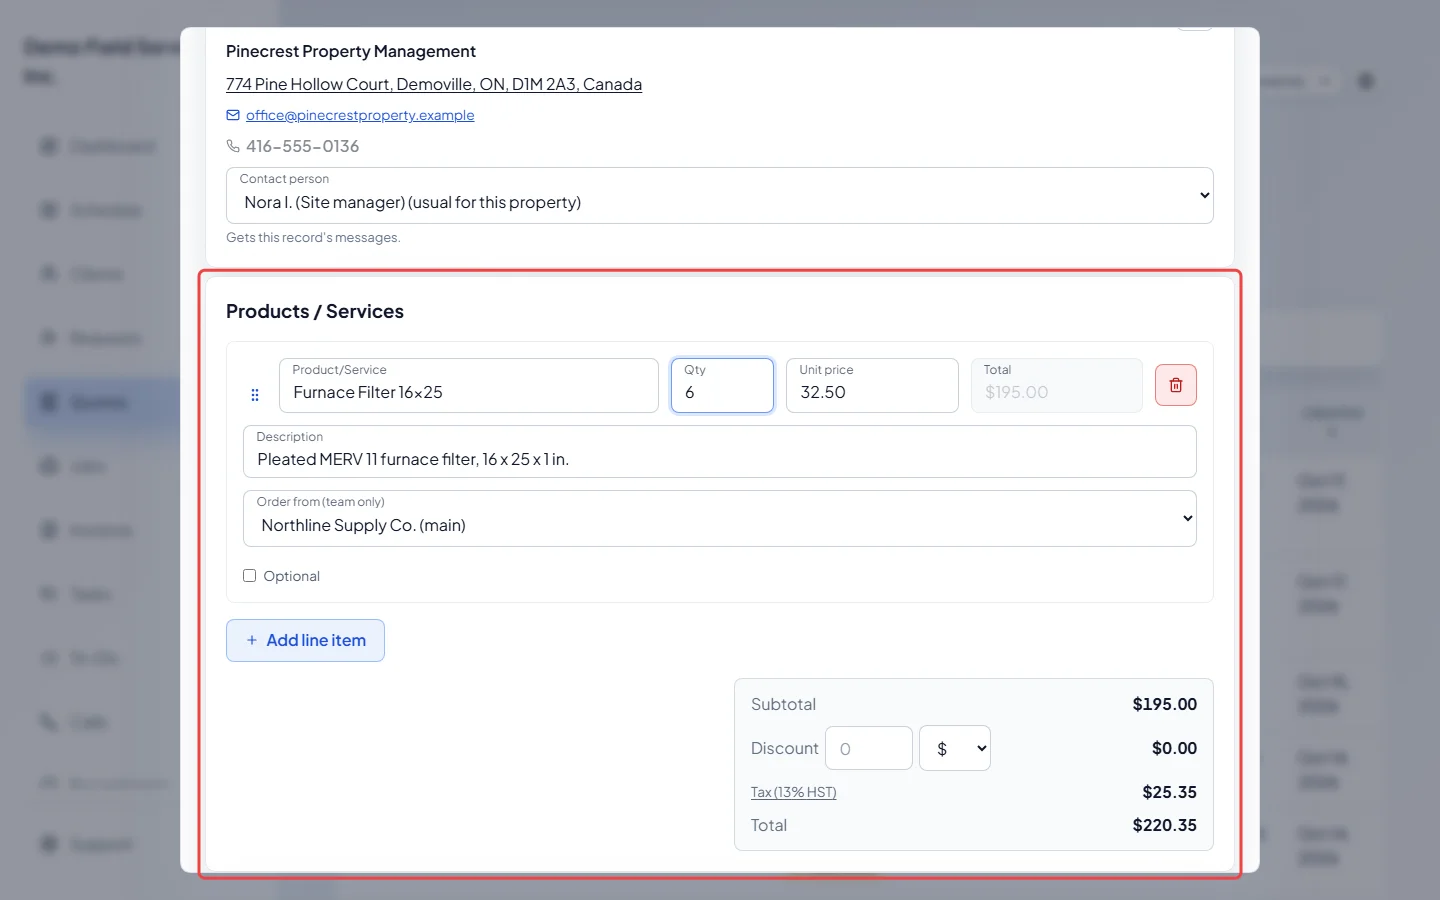Viewport: 1440px width, 900px height.
Task: Grab the line item drag handle
Action: coord(255,395)
